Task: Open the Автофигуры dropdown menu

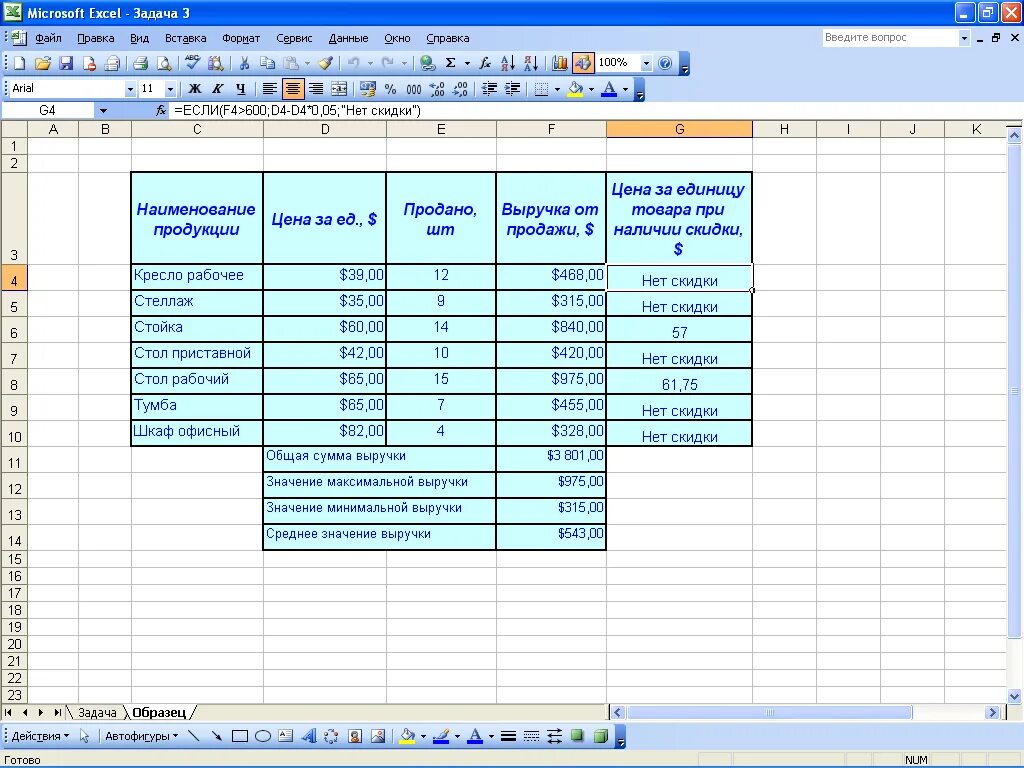Action: tap(142, 737)
